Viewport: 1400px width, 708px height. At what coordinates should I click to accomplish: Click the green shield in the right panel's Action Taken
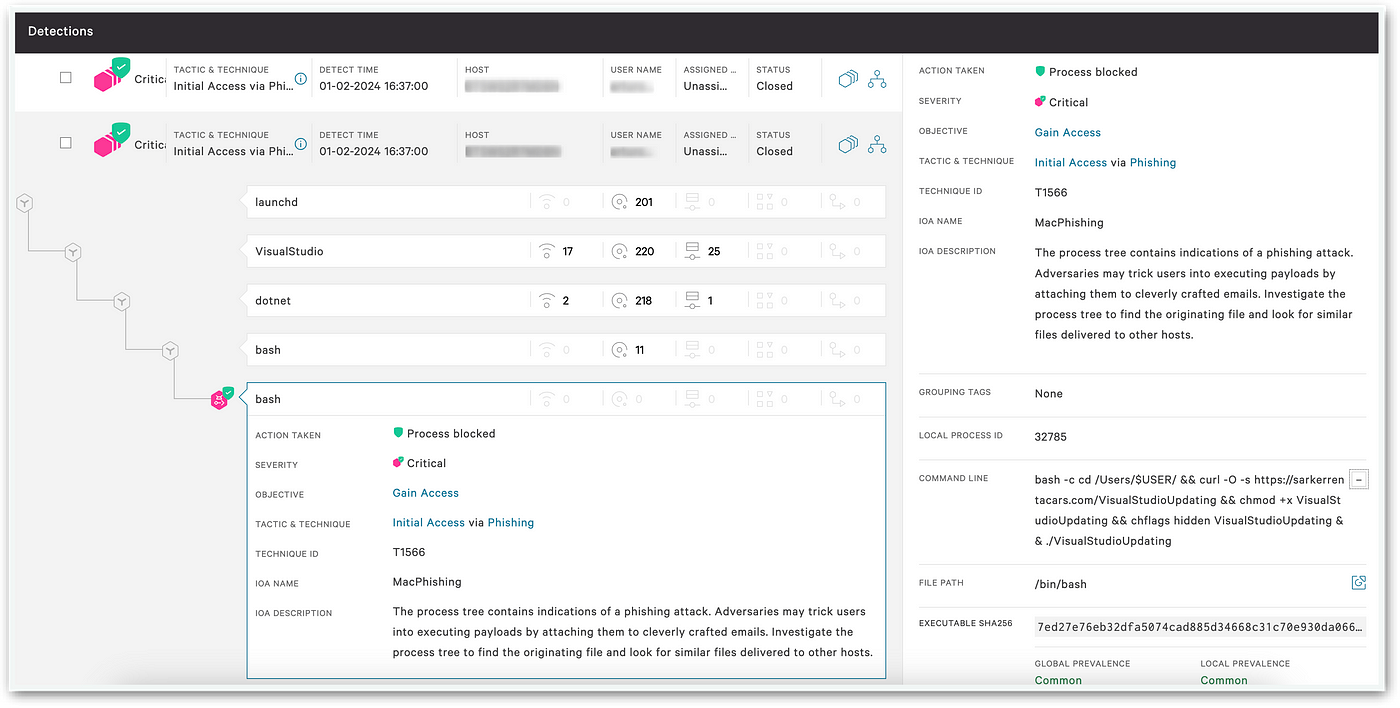click(x=1040, y=72)
